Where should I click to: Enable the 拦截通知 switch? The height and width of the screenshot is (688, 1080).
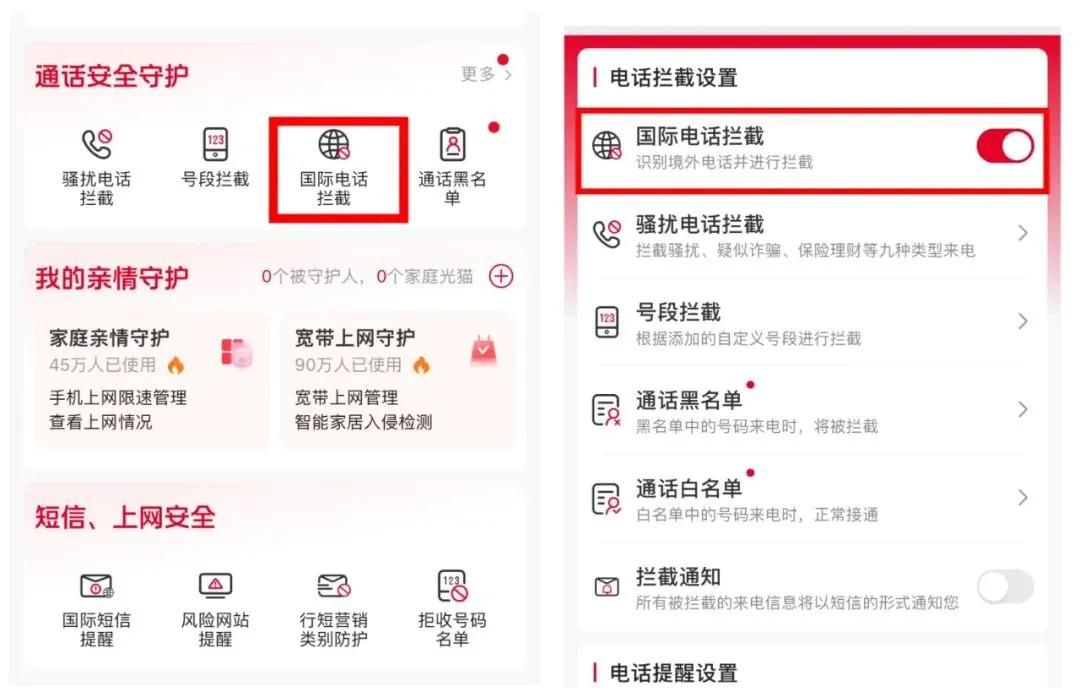(x=1005, y=587)
